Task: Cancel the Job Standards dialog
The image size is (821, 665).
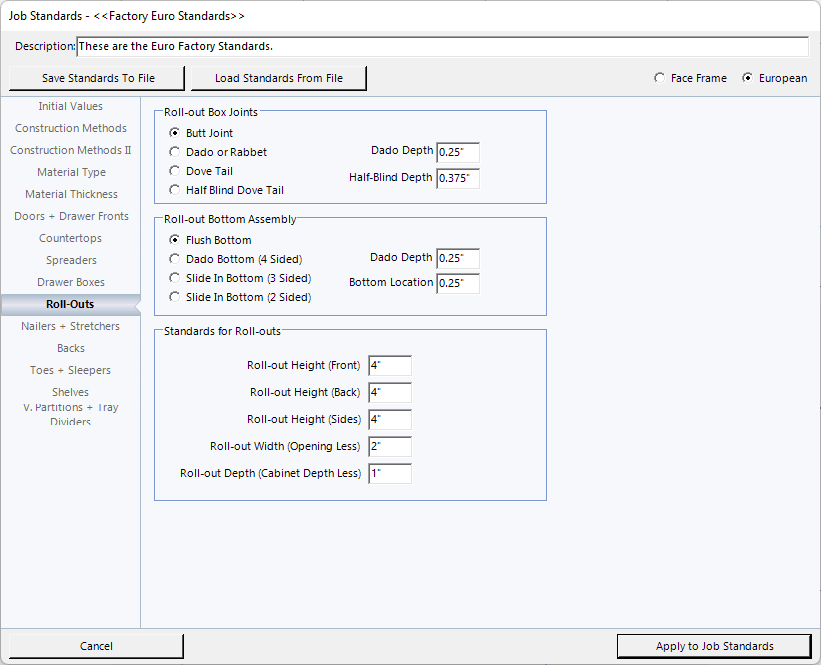Action: click(96, 646)
